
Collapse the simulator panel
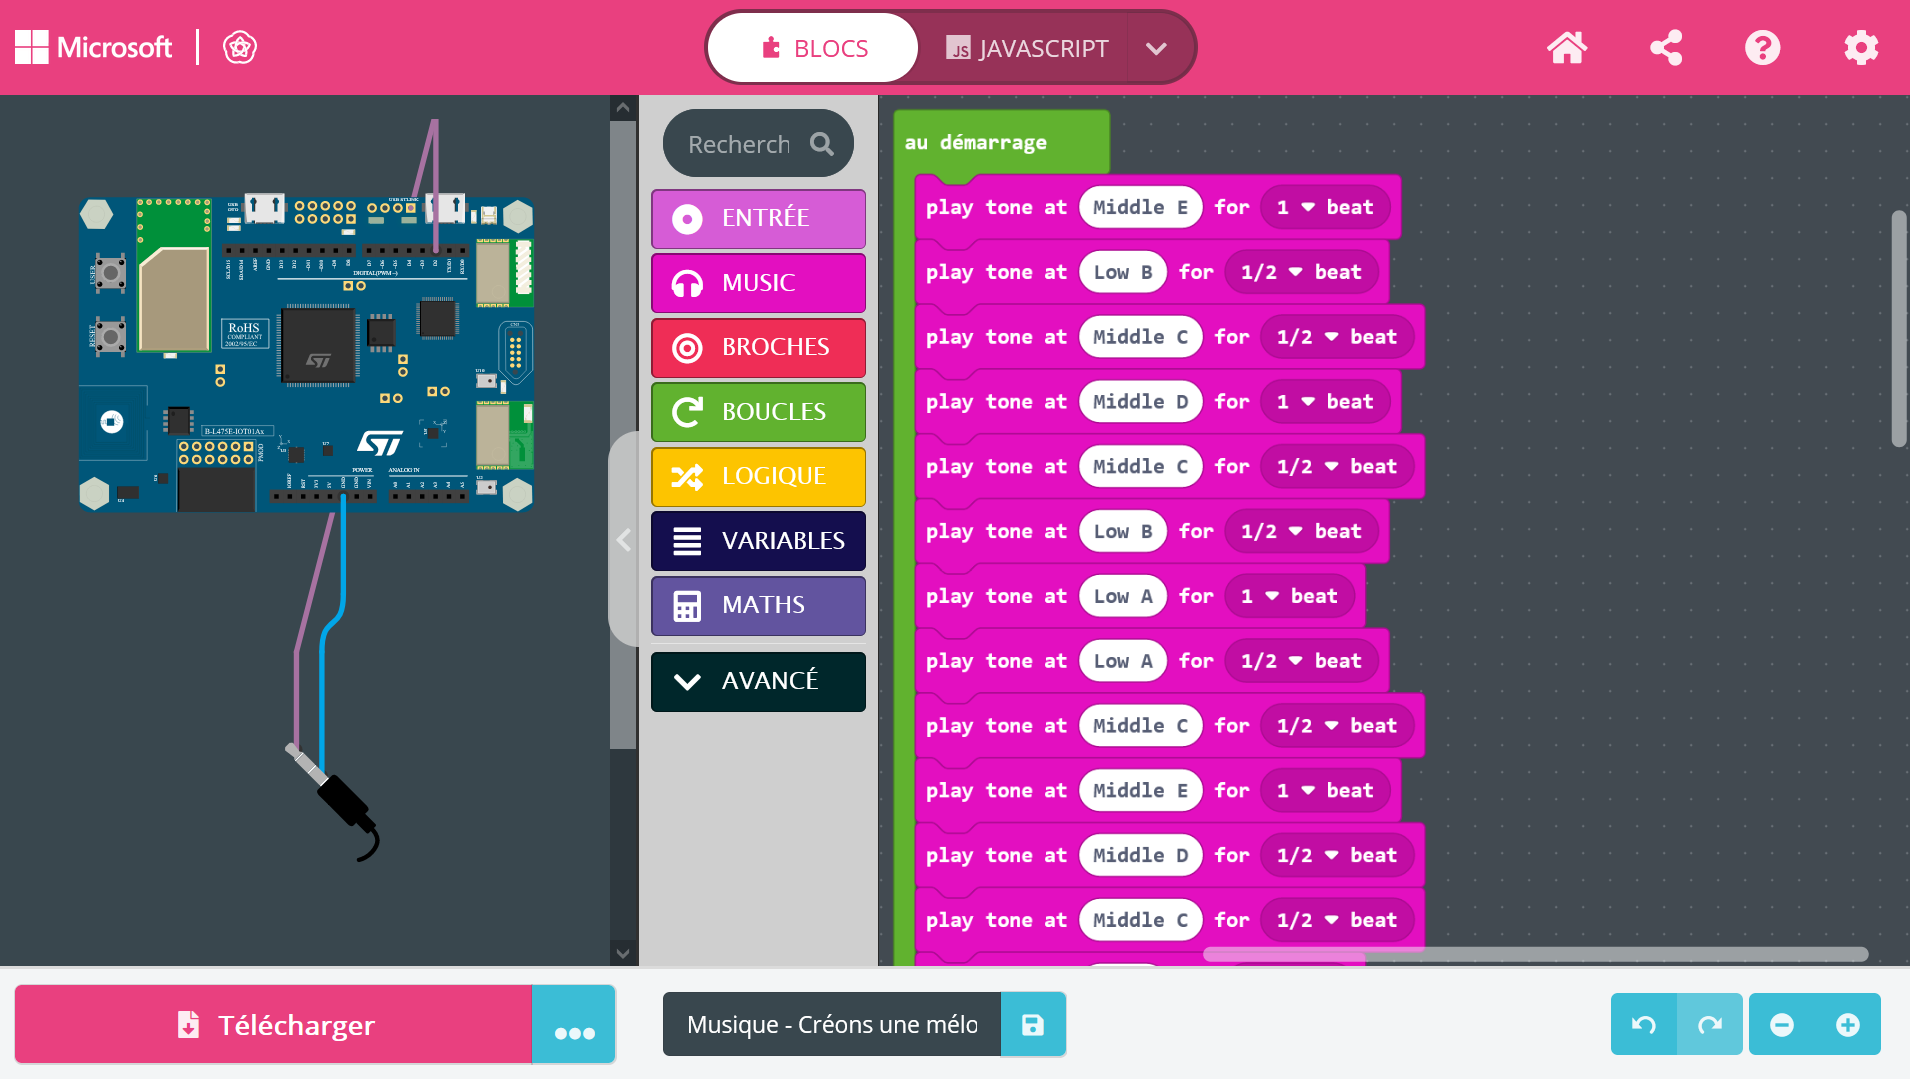pos(623,540)
